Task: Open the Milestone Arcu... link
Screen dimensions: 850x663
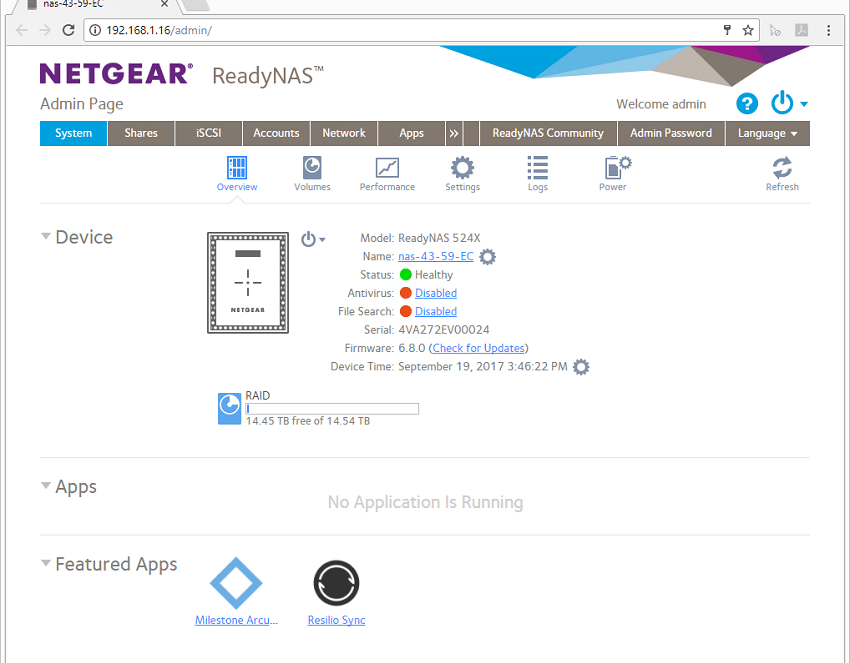Action: [x=236, y=620]
